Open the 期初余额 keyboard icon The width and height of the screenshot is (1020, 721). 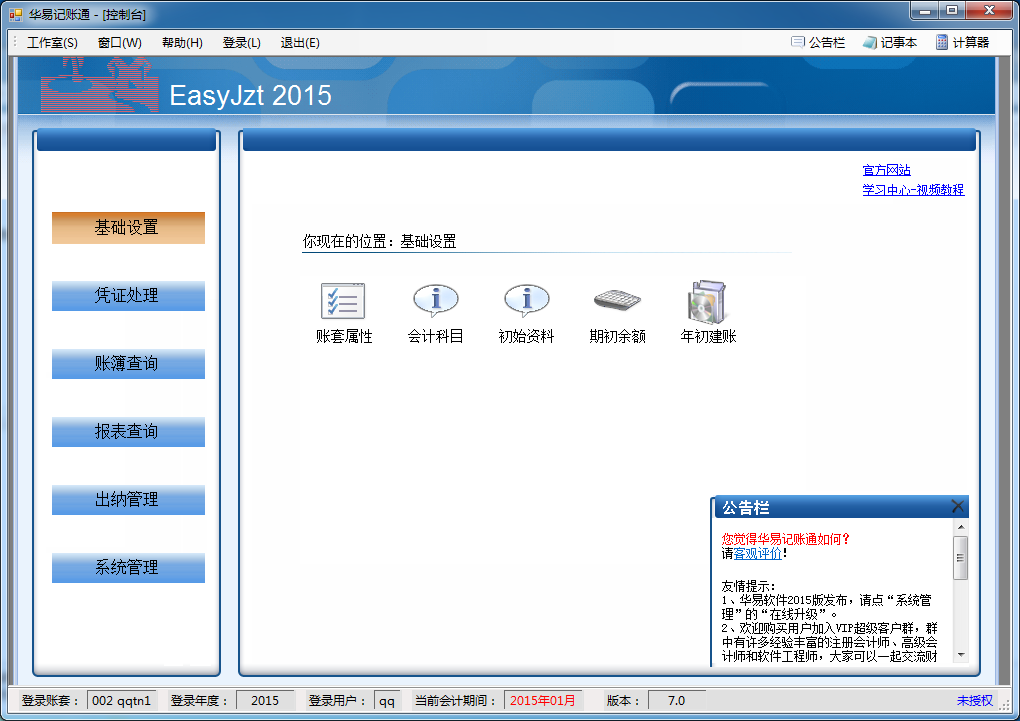pos(617,301)
